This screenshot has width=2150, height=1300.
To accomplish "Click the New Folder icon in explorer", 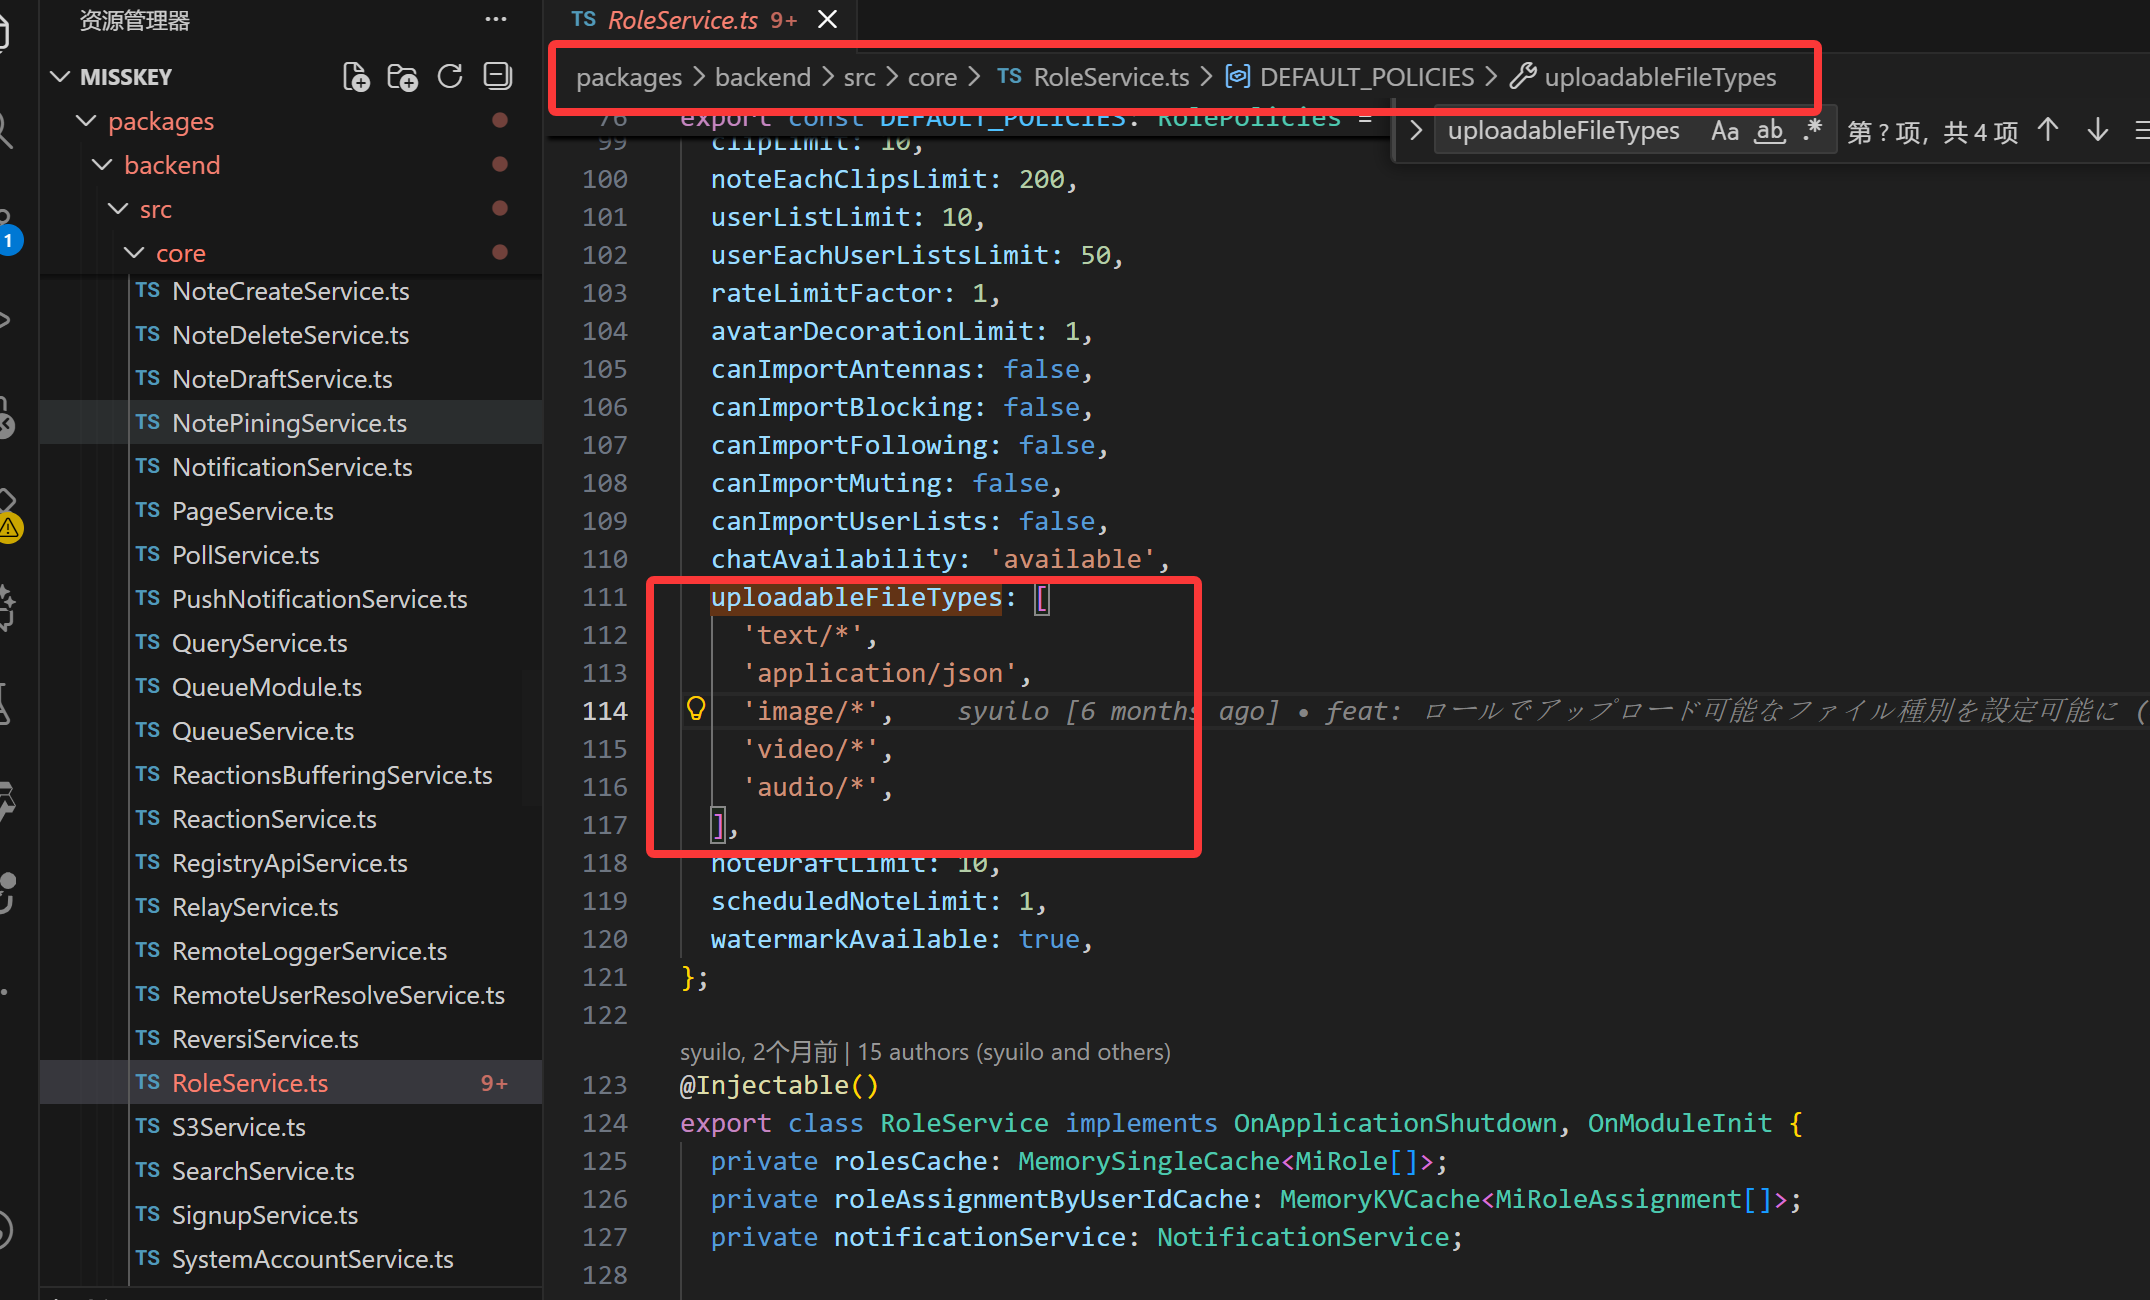I will (x=402, y=77).
